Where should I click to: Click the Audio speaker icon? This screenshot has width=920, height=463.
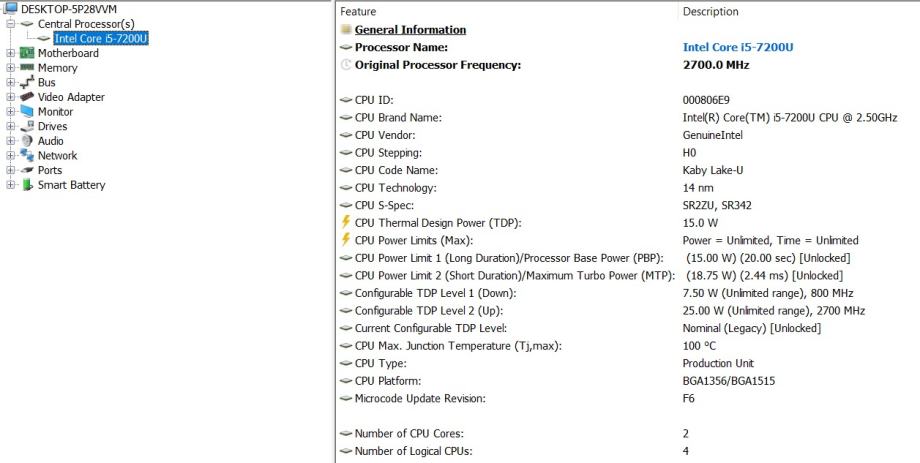(x=27, y=141)
